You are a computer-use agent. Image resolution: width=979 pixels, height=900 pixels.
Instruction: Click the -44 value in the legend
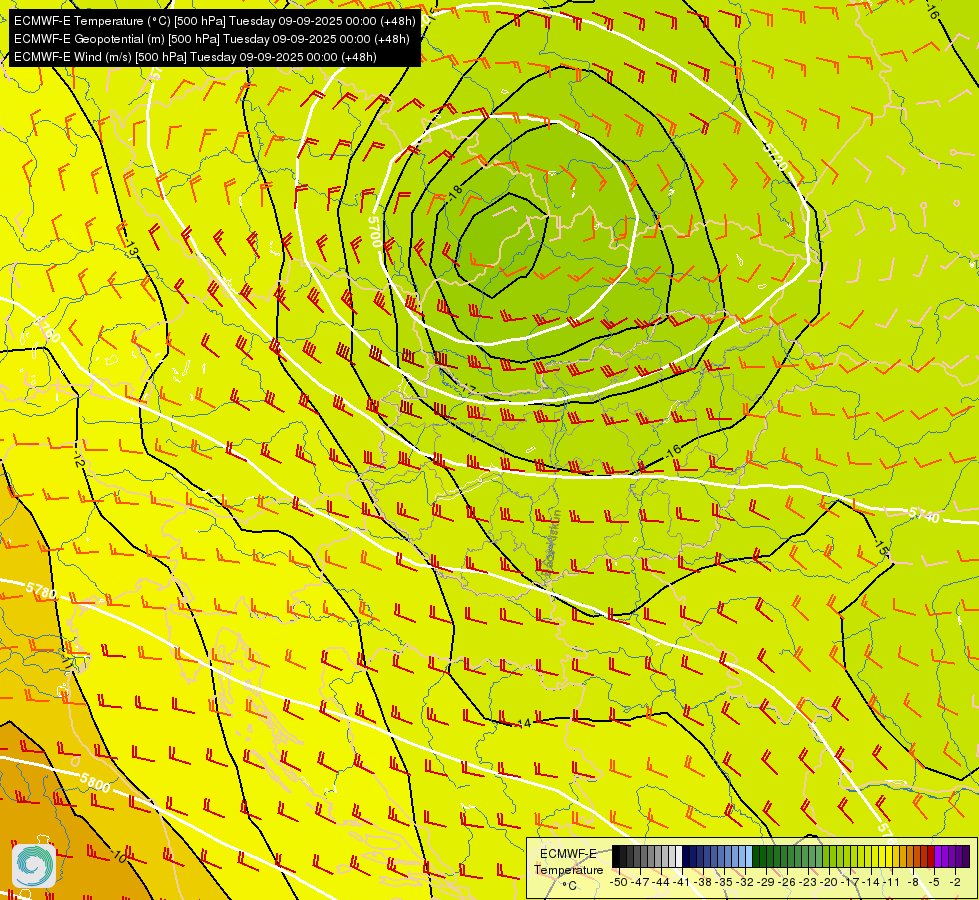(661, 882)
